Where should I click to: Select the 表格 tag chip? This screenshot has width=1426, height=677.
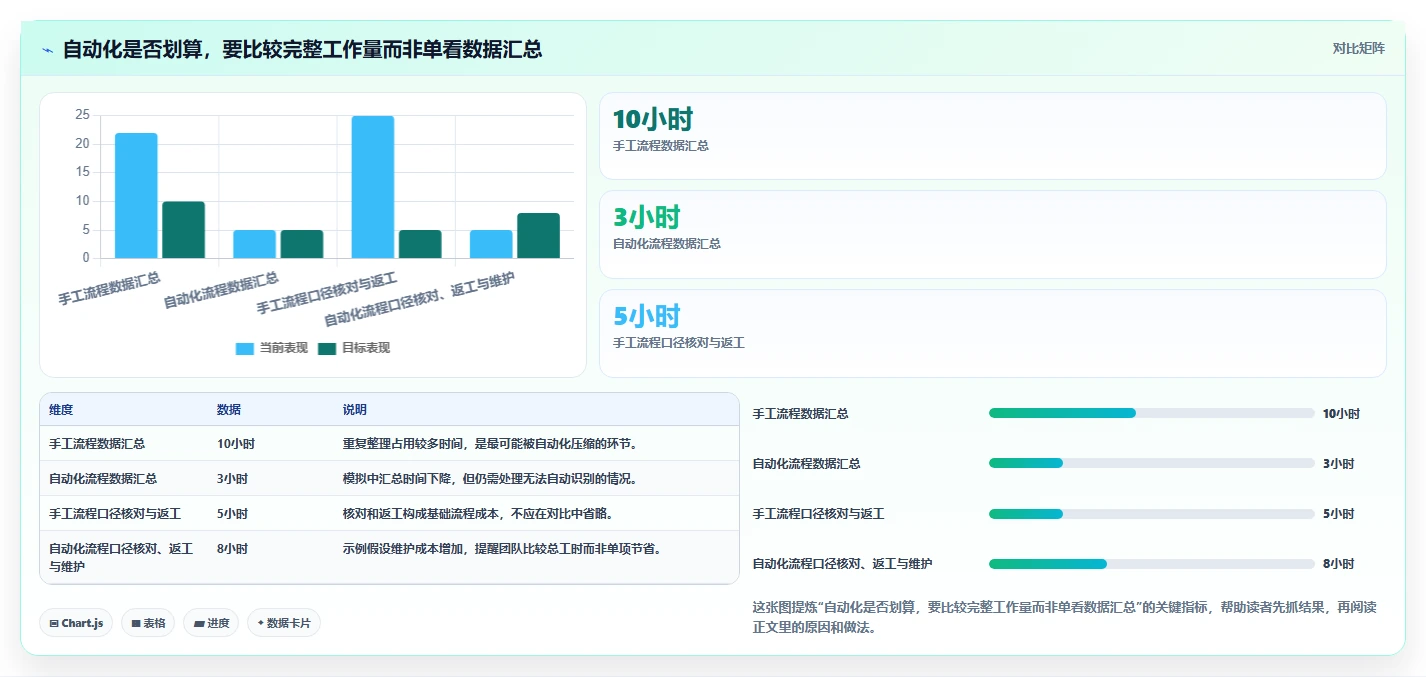coord(148,623)
